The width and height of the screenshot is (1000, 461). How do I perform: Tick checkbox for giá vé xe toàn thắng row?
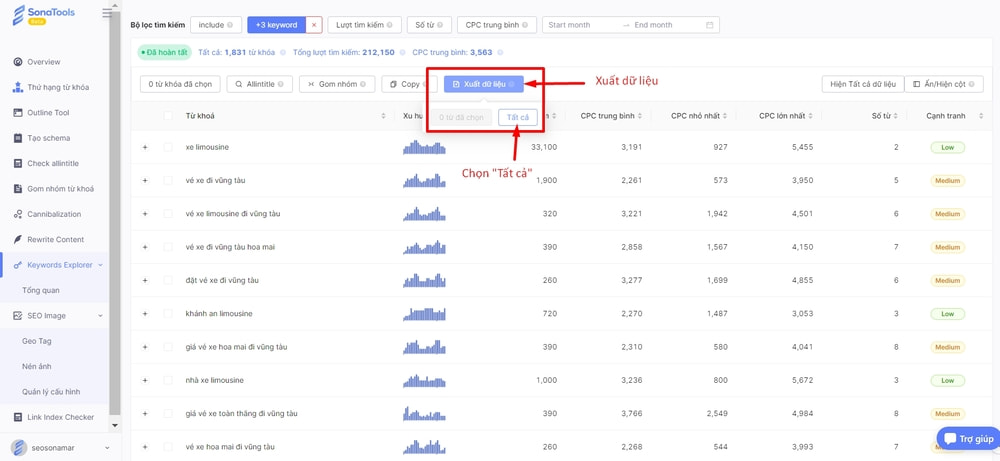coord(168,414)
